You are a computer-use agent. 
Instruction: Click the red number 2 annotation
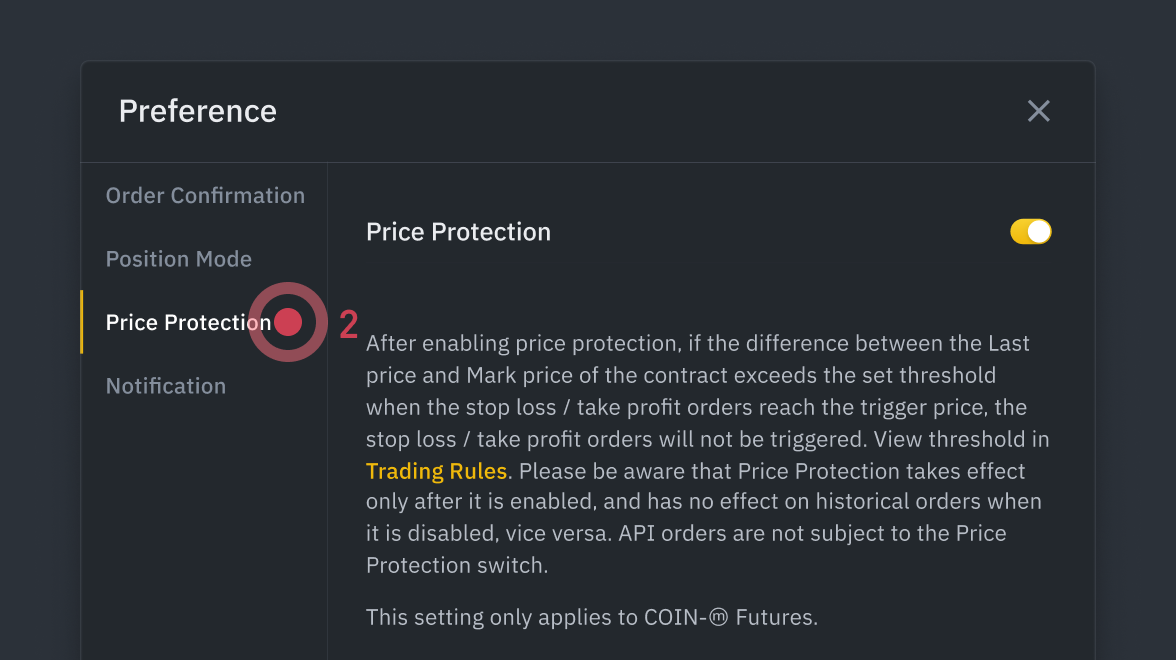(348, 324)
